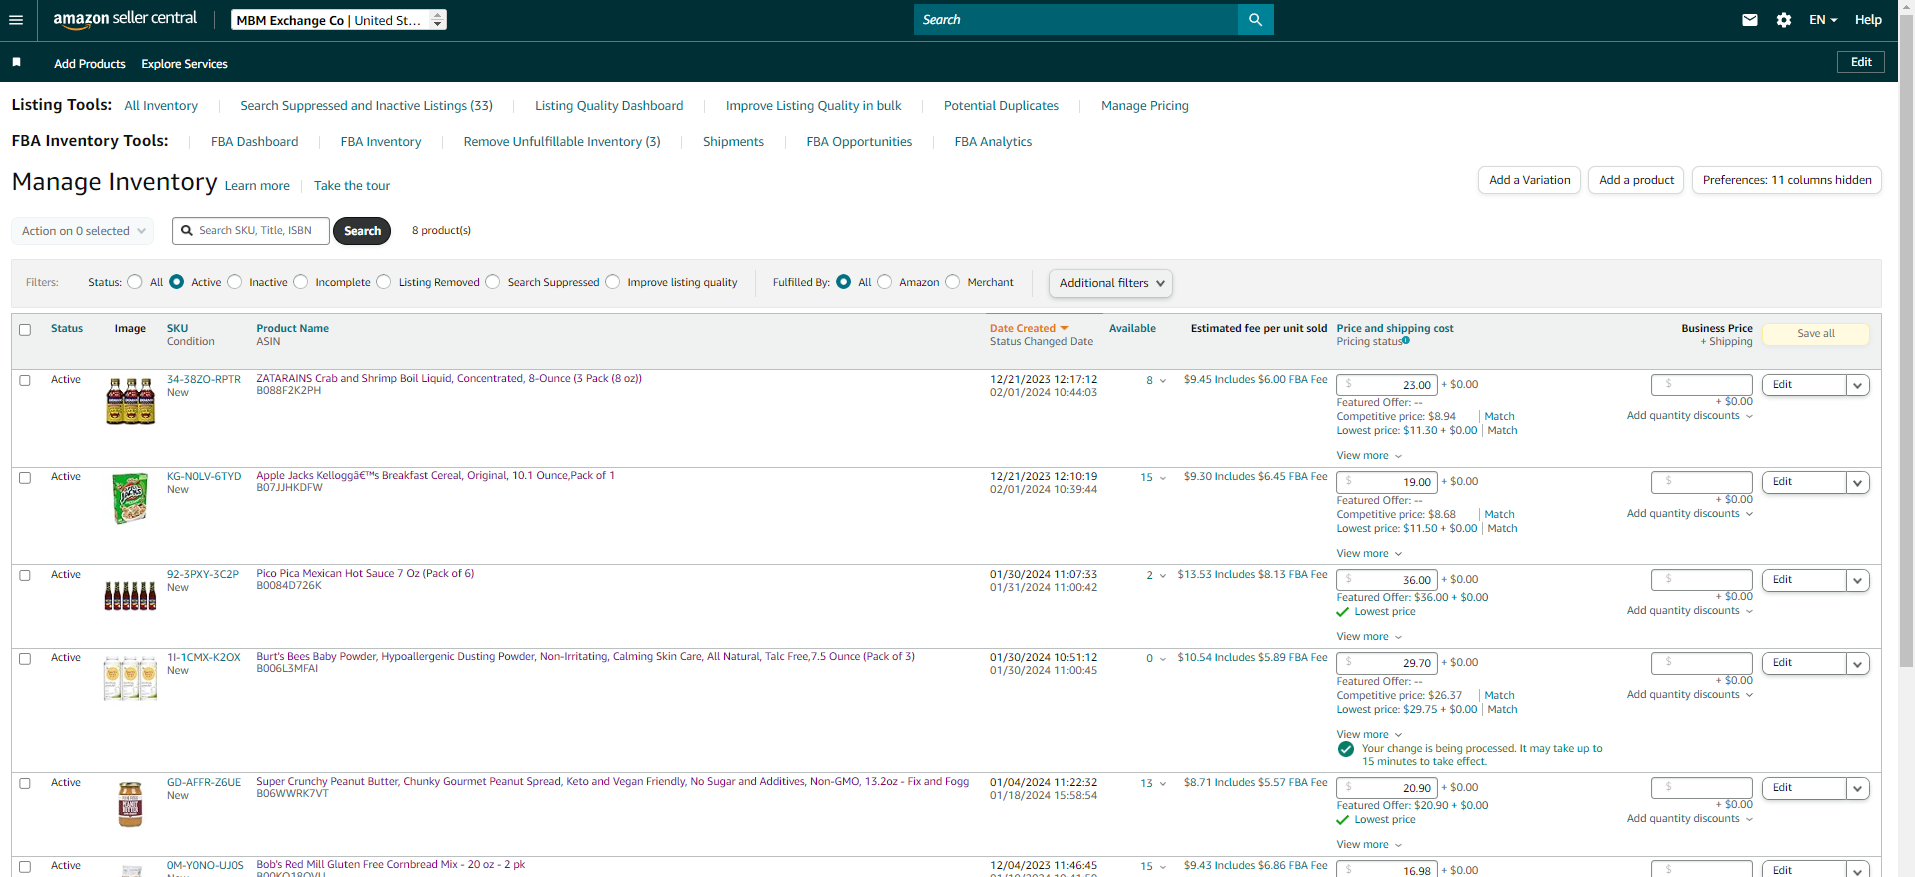Check the box for SKU KG-N0LV-6TYD
Viewport: 1915px width, 877px height.
click(25, 478)
